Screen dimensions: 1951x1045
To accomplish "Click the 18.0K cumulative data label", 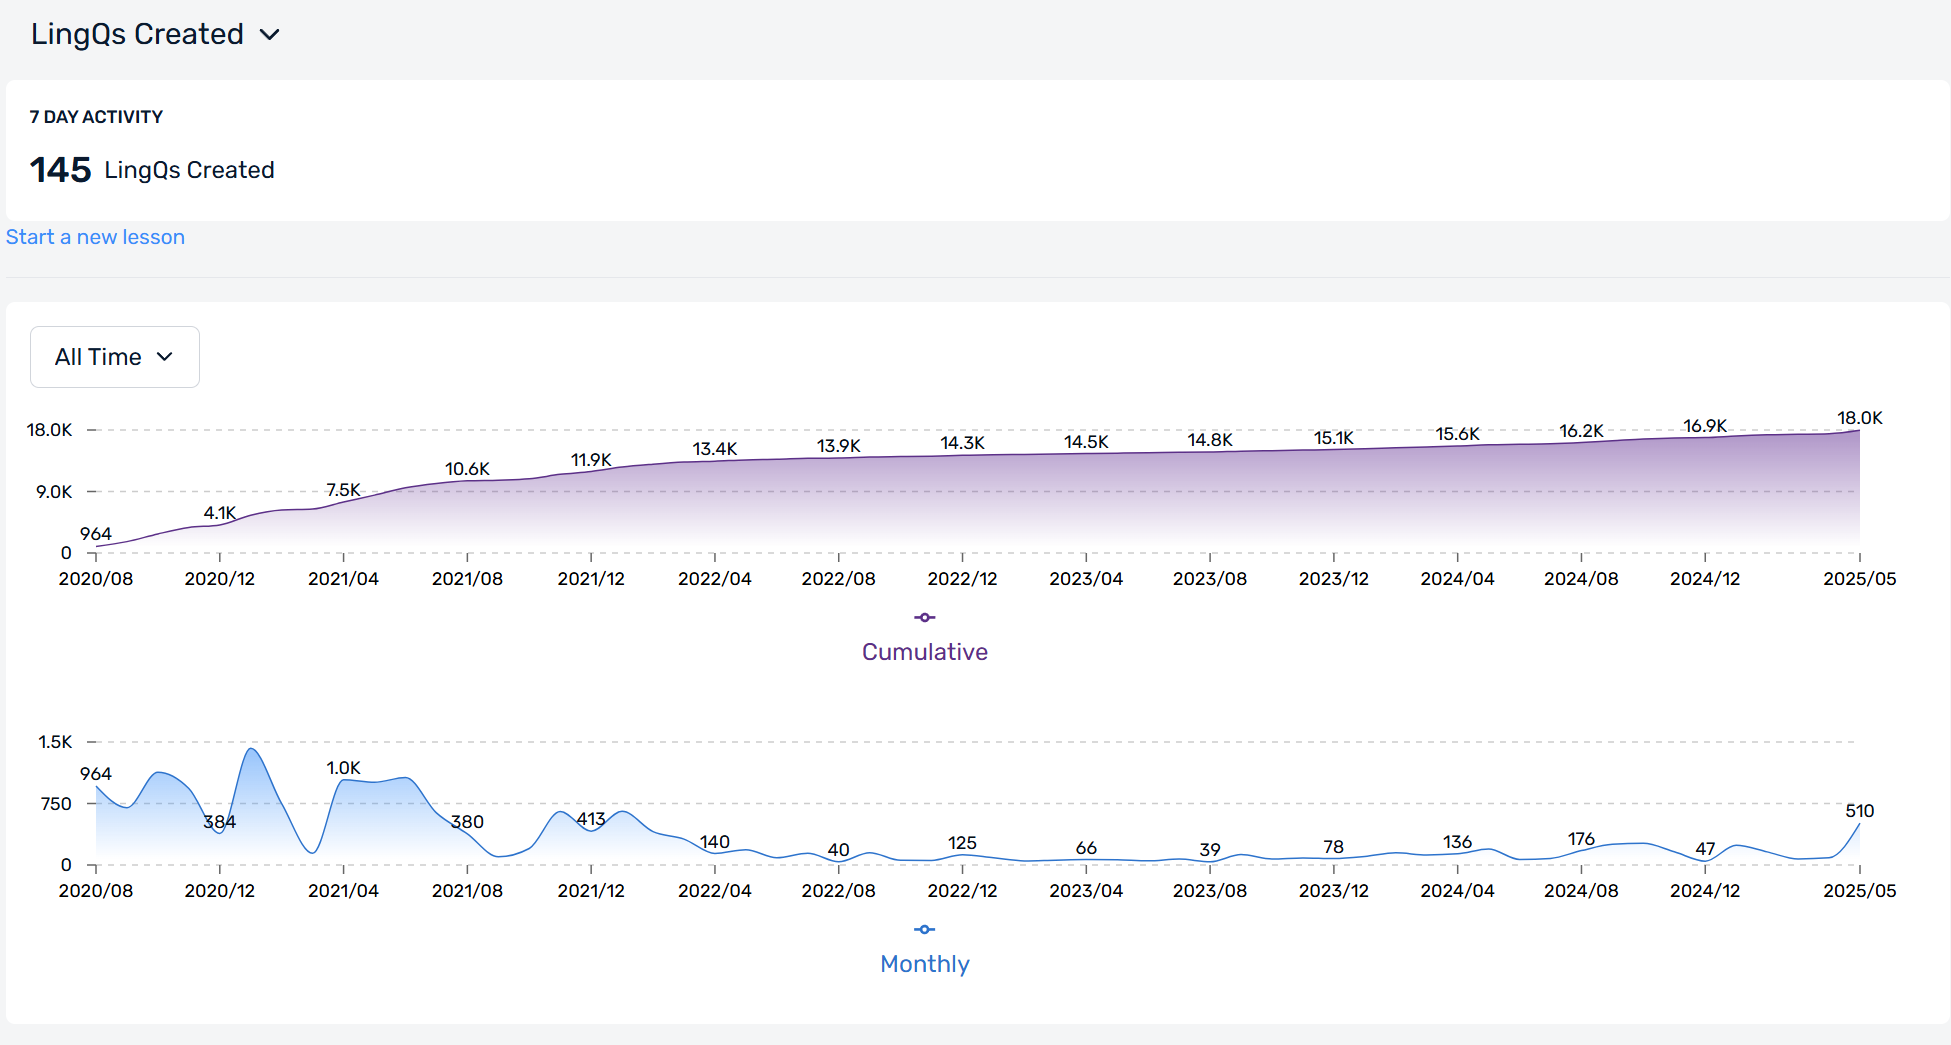I will (1859, 418).
